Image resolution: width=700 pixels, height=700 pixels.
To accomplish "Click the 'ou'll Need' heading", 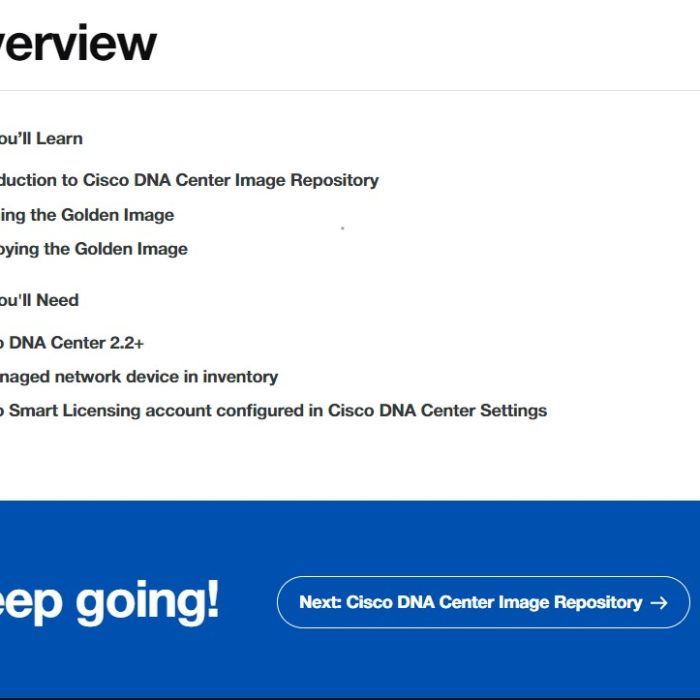I will coord(39,300).
